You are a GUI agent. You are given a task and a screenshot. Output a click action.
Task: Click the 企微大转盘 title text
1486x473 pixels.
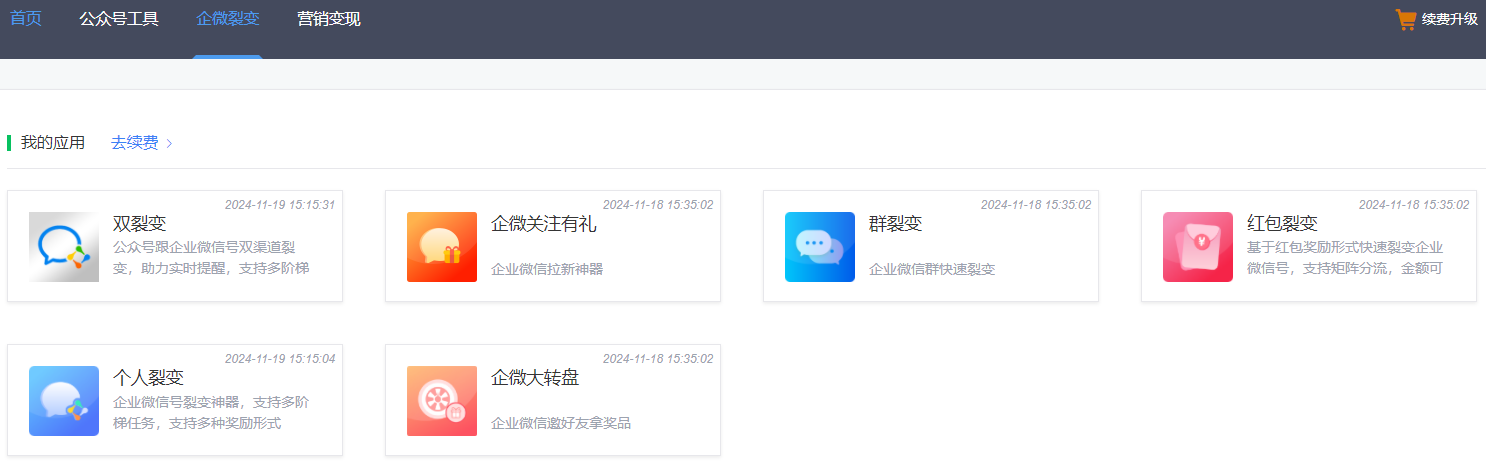[535, 378]
